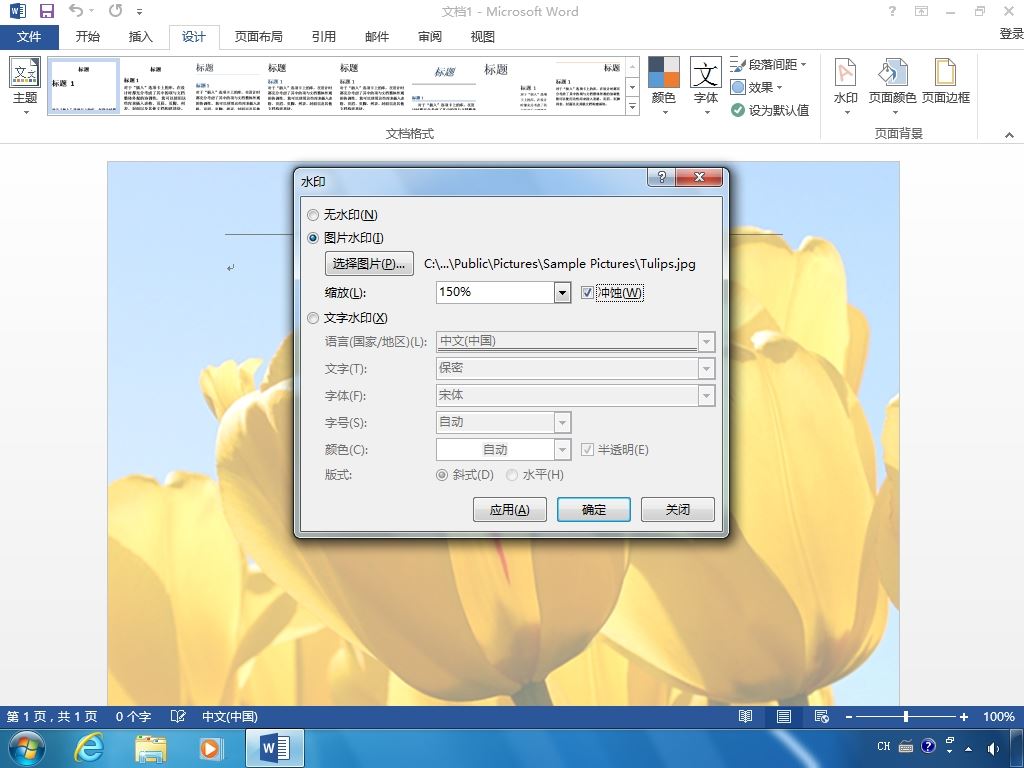Click Select Picture (选择图片) button
The height and width of the screenshot is (768, 1024).
click(369, 264)
